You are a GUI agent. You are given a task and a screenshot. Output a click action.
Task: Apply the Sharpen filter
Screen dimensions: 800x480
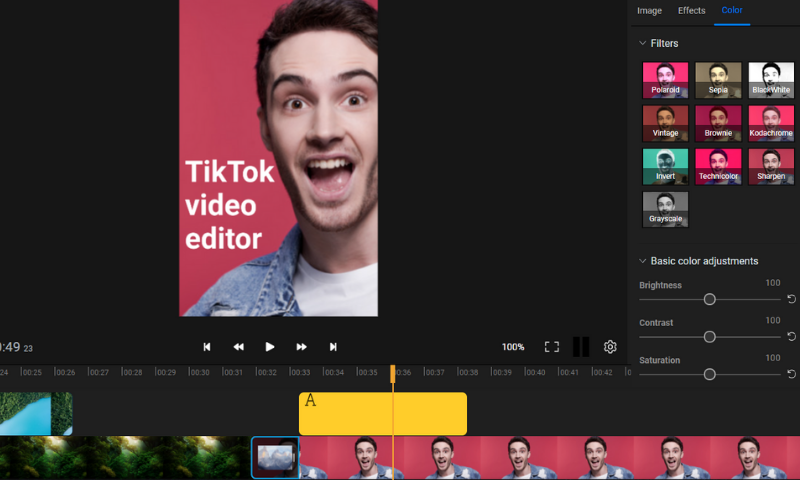771,166
